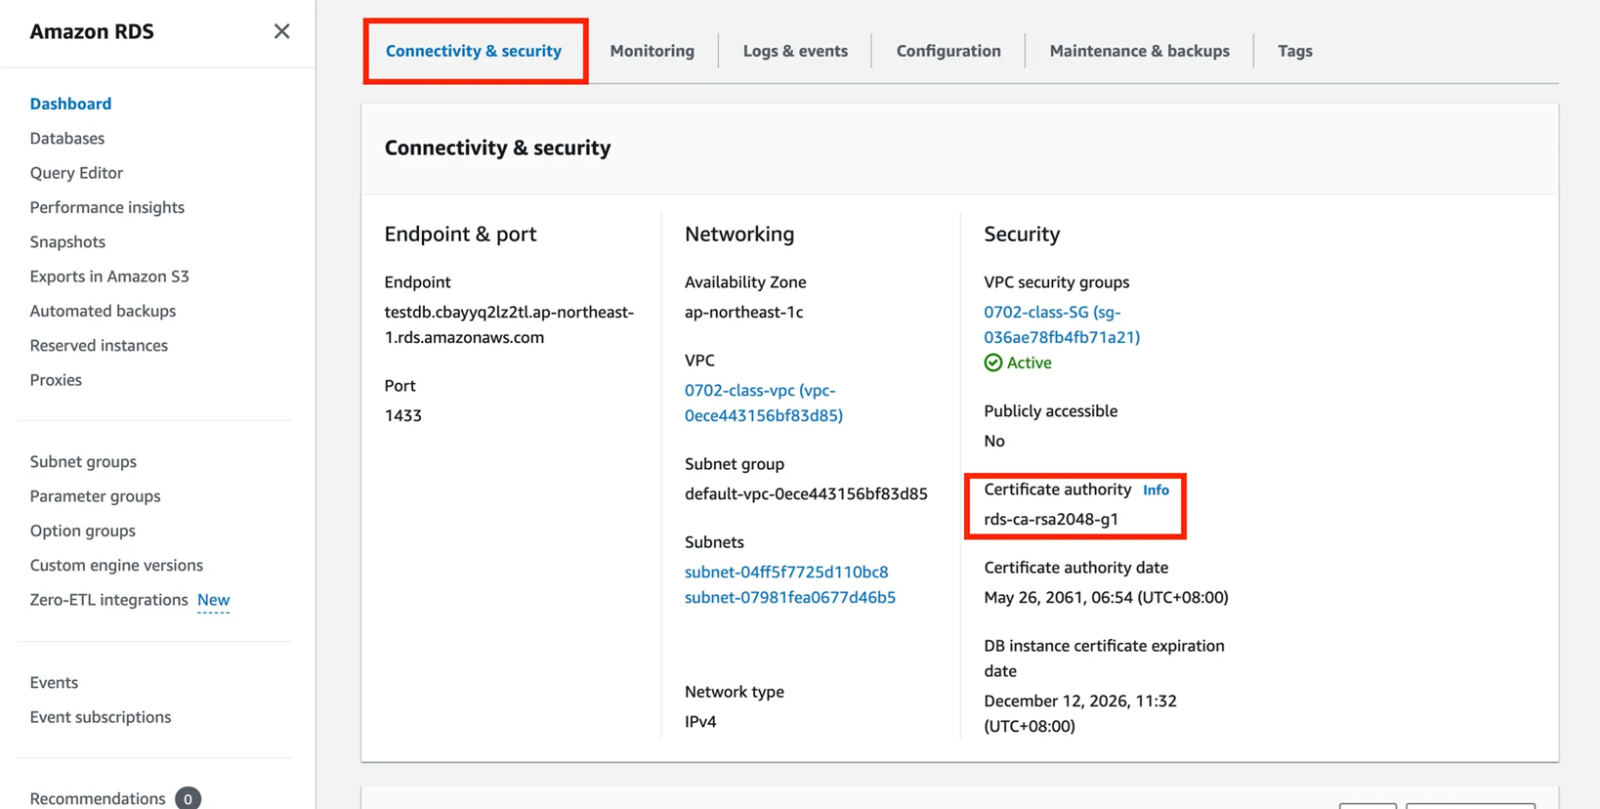Open Reserved instances page

click(x=99, y=345)
